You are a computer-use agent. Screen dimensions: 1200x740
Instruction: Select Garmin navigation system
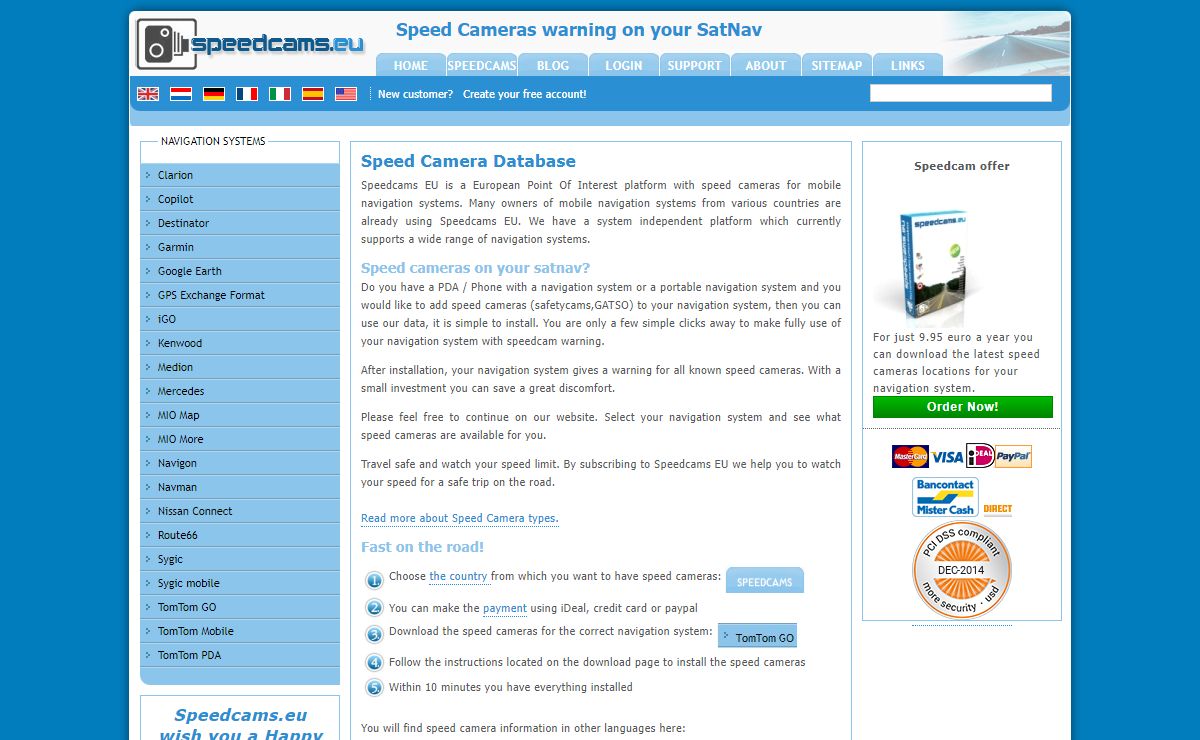click(x=240, y=247)
